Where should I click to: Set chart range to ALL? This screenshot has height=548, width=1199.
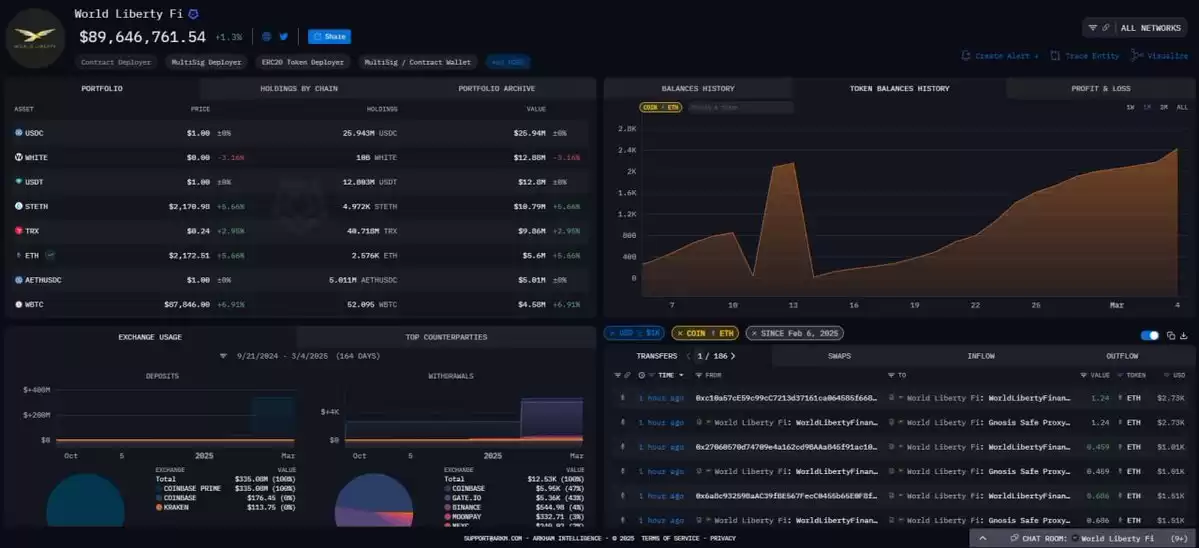1181,108
